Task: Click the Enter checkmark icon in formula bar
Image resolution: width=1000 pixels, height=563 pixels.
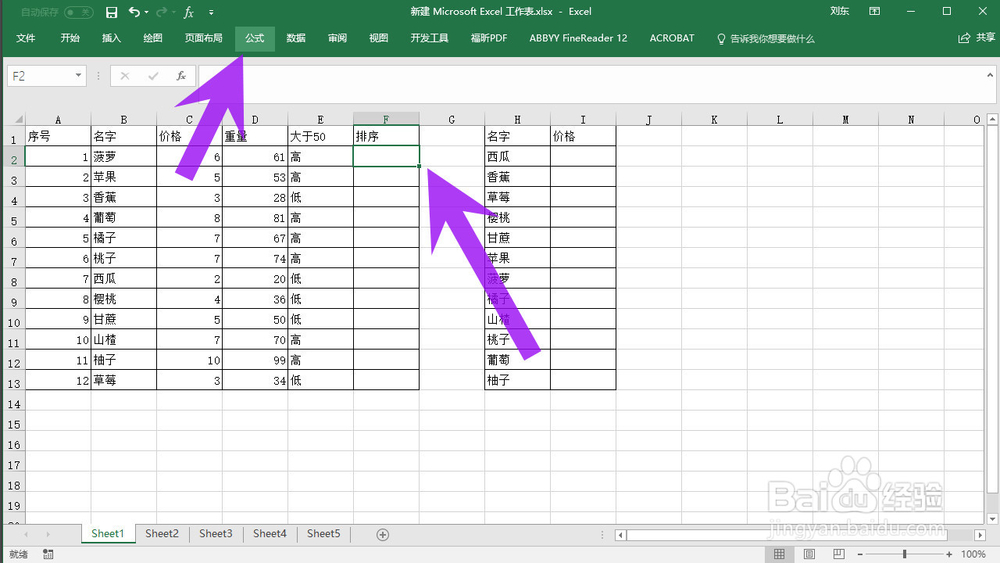Action: coord(153,76)
